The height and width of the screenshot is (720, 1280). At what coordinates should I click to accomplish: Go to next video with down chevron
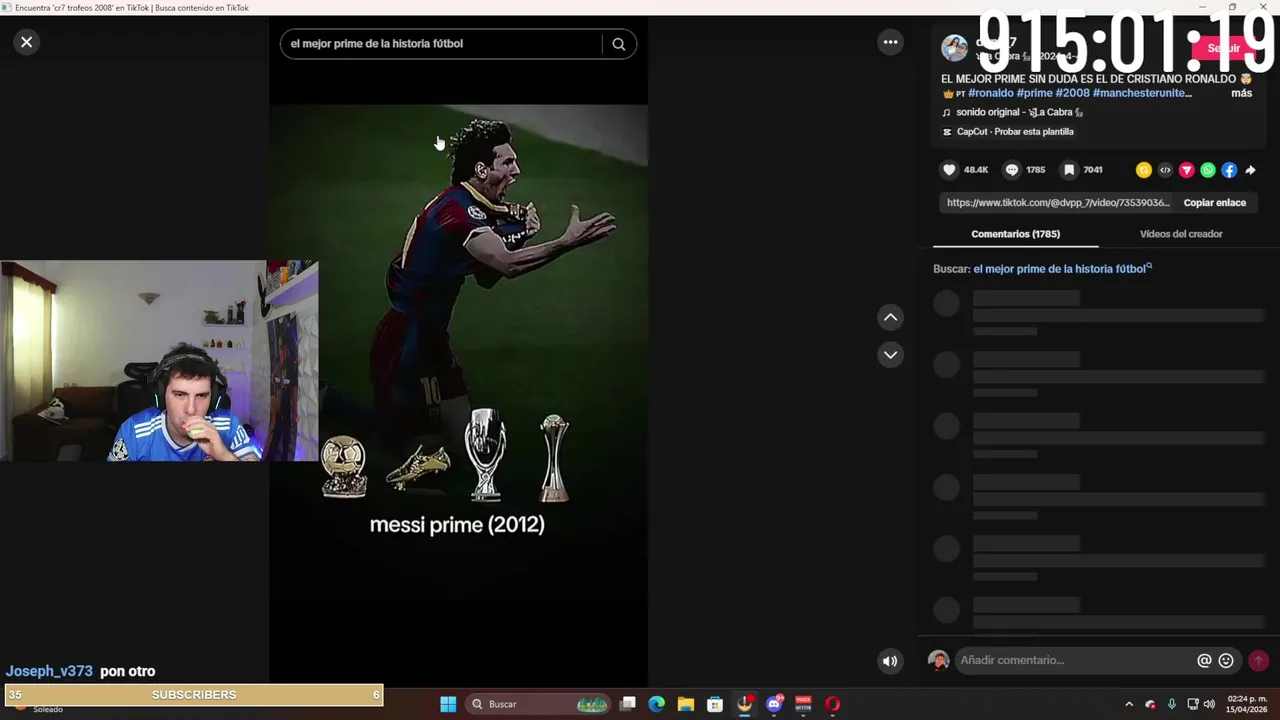pyautogui.click(x=890, y=355)
